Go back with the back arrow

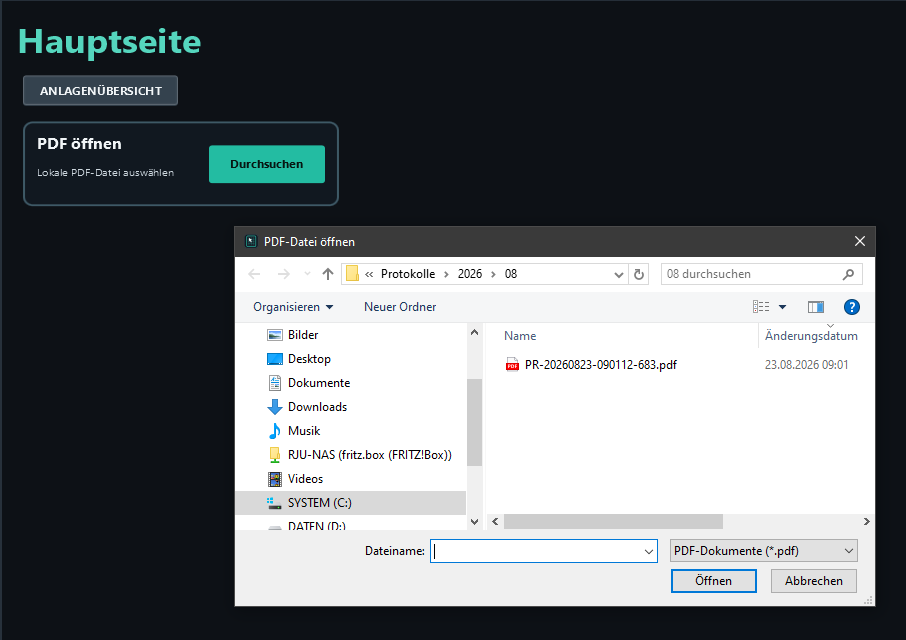[254, 274]
